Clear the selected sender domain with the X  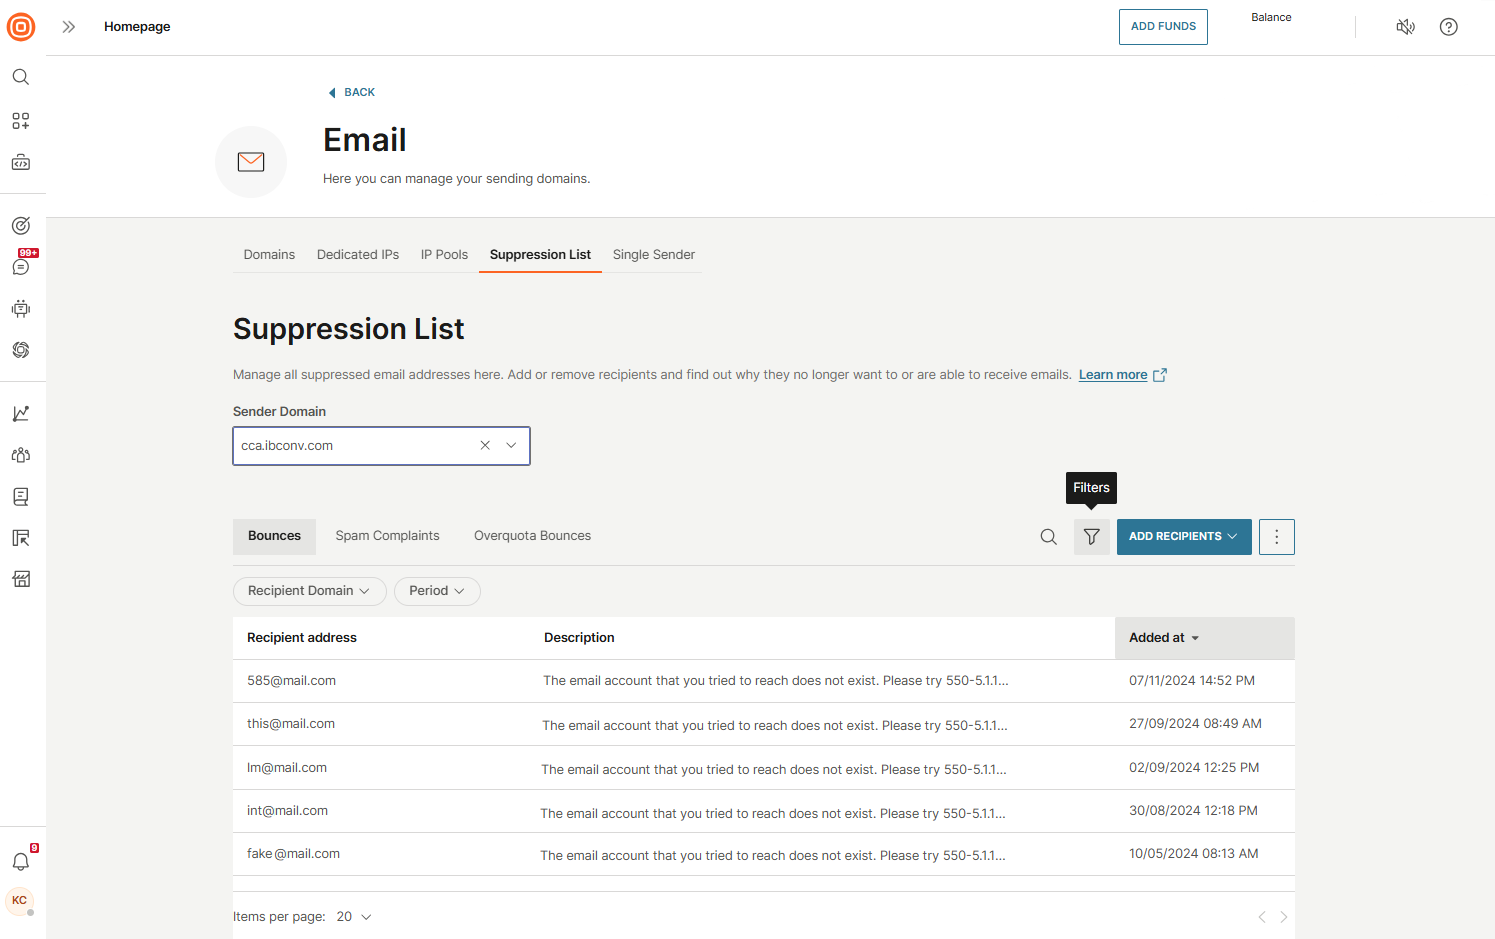click(x=485, y=445)
